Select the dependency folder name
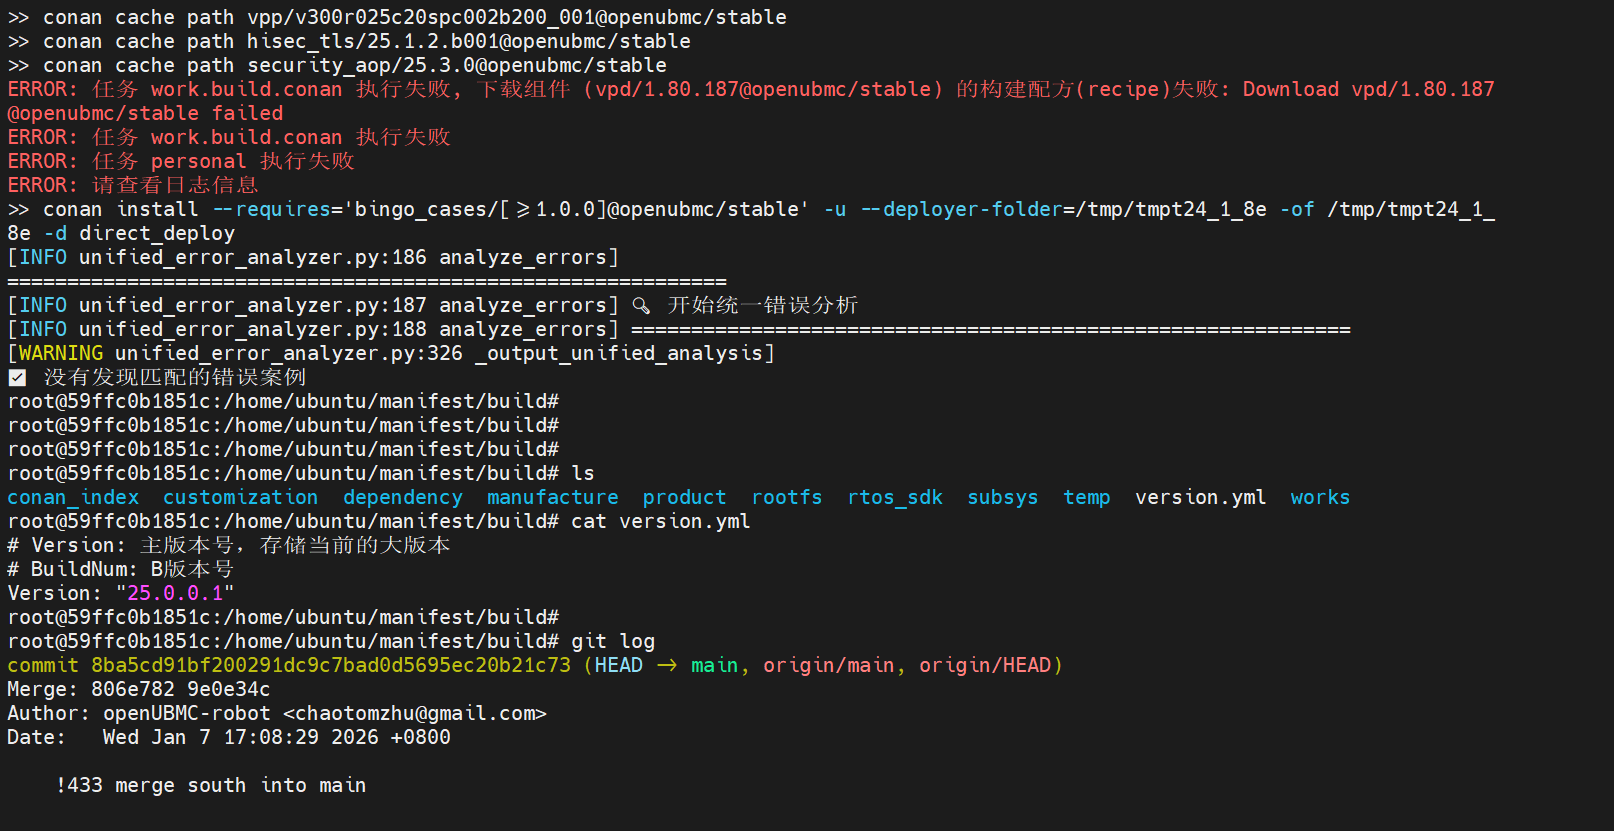The width and height of the screenshot is (1614, 831). [x=403, y=497]
